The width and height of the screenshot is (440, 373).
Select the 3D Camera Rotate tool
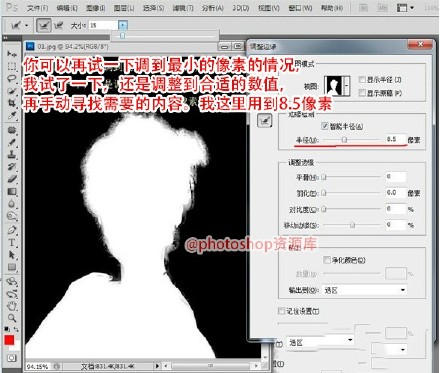pyautogui.click(x=12, y=294)
